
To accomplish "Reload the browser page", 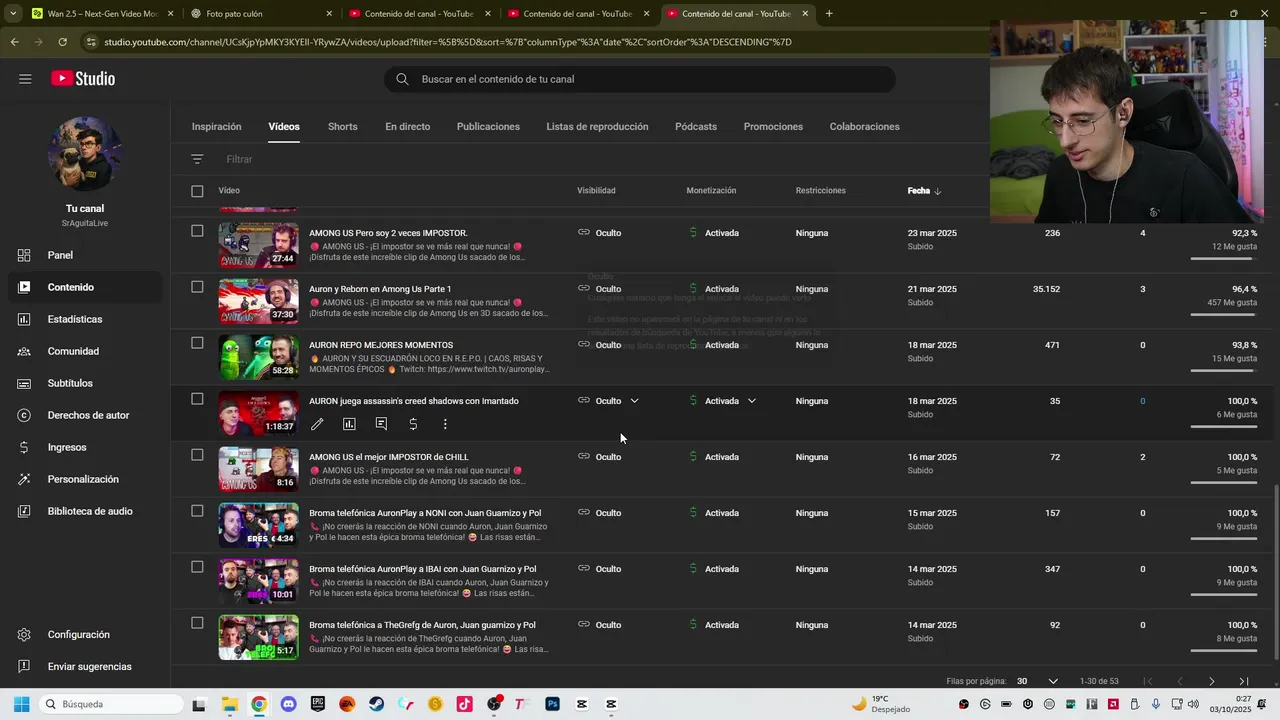I will [x=62, y=42].
